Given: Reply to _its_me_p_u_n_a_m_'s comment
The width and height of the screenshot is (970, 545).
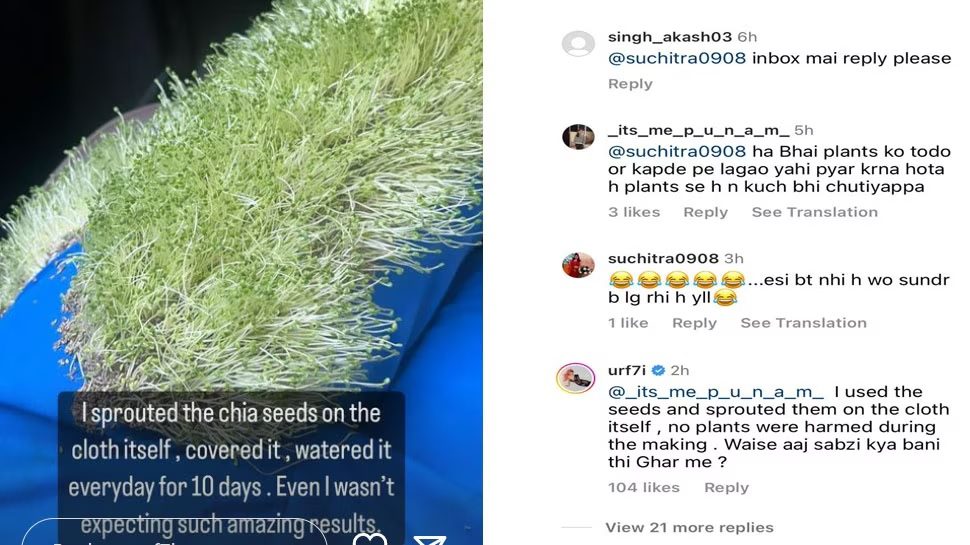Looking at the screenshot, I should click(x=705, y=212).
